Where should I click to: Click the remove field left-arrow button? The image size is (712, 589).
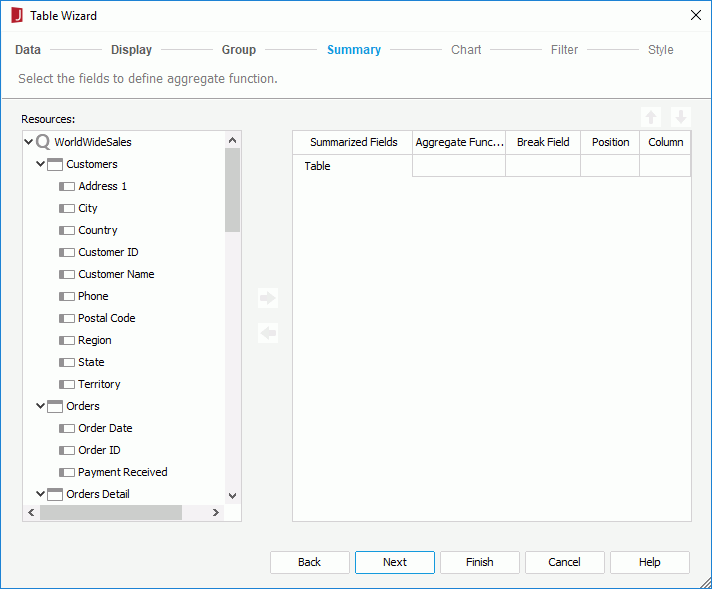268,333
